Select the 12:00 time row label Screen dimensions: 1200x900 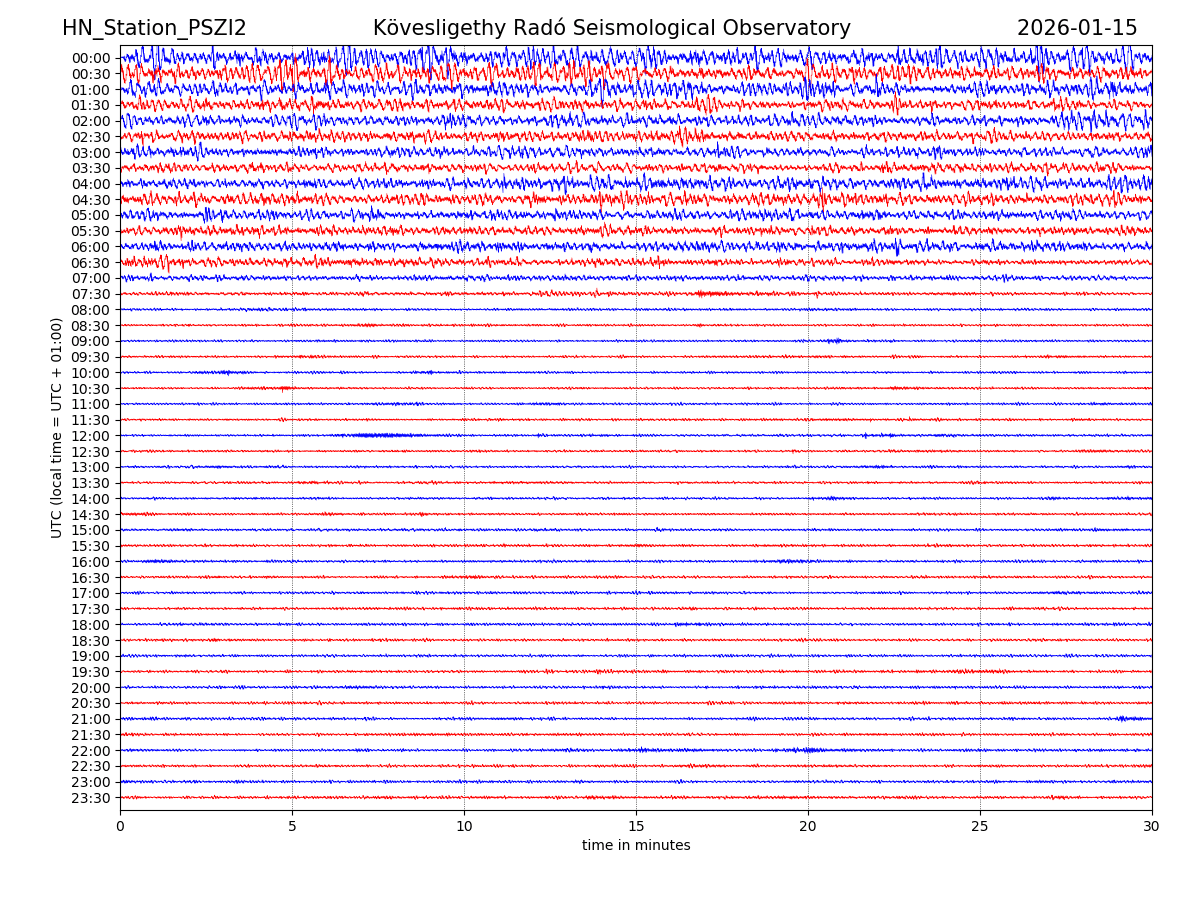pyautogui.click(x=90, y=436)
